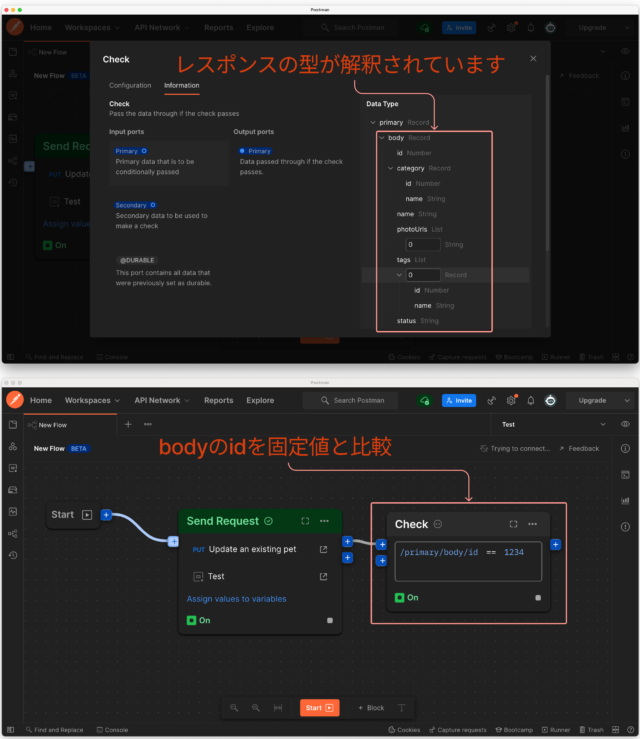Click Send Request block expand icon
This screenshot has height=739, width=640.
(305, 521)
